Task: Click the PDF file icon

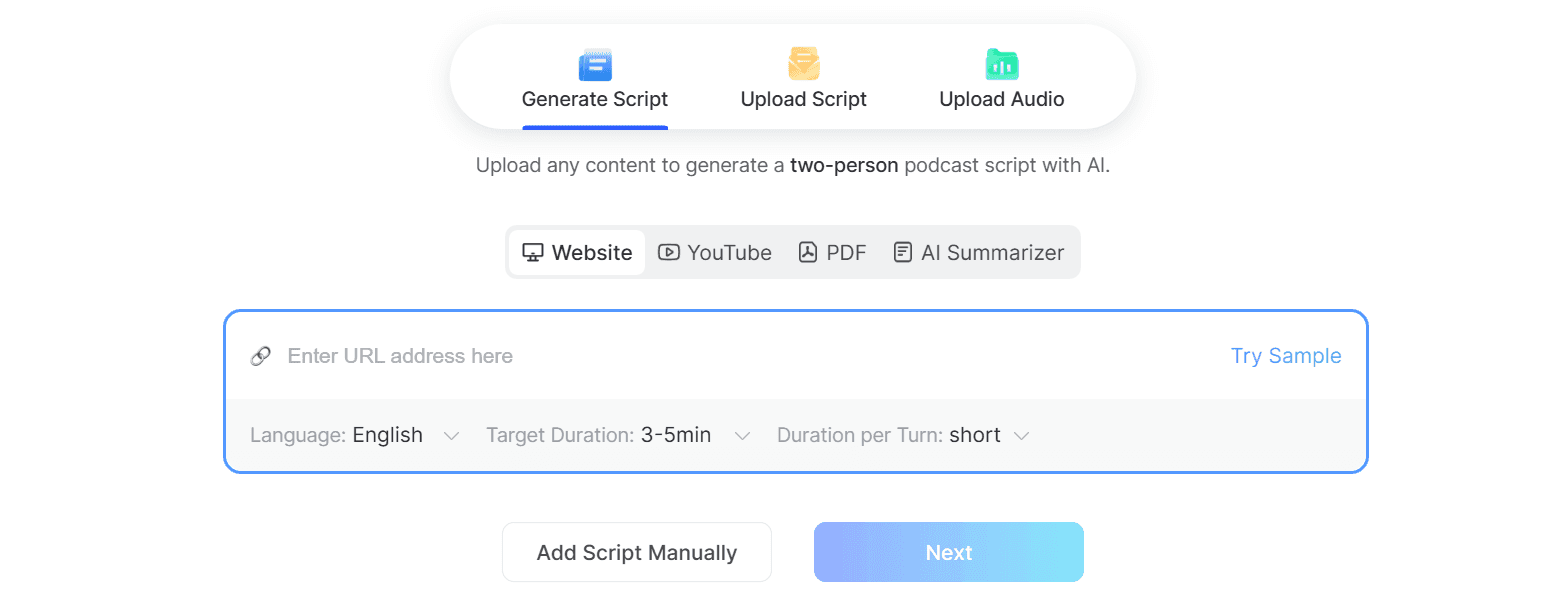Action: (x=807, y=253)
